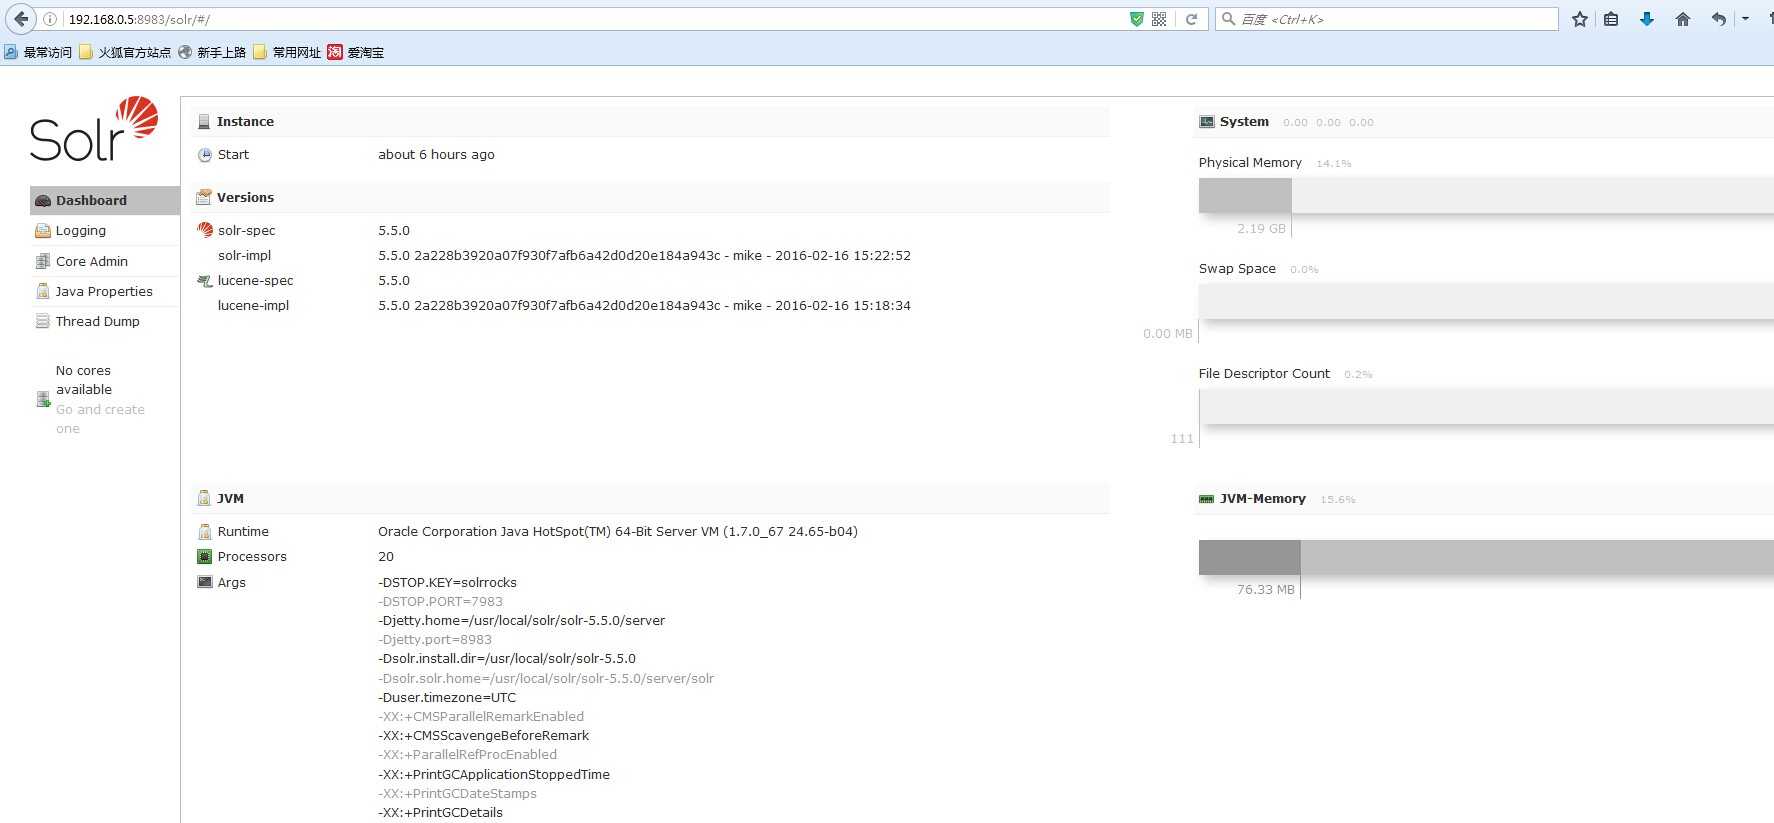Click the Physical Memory usage bar
This screenshot has width=1774, height=823.
pos(1486,195)
